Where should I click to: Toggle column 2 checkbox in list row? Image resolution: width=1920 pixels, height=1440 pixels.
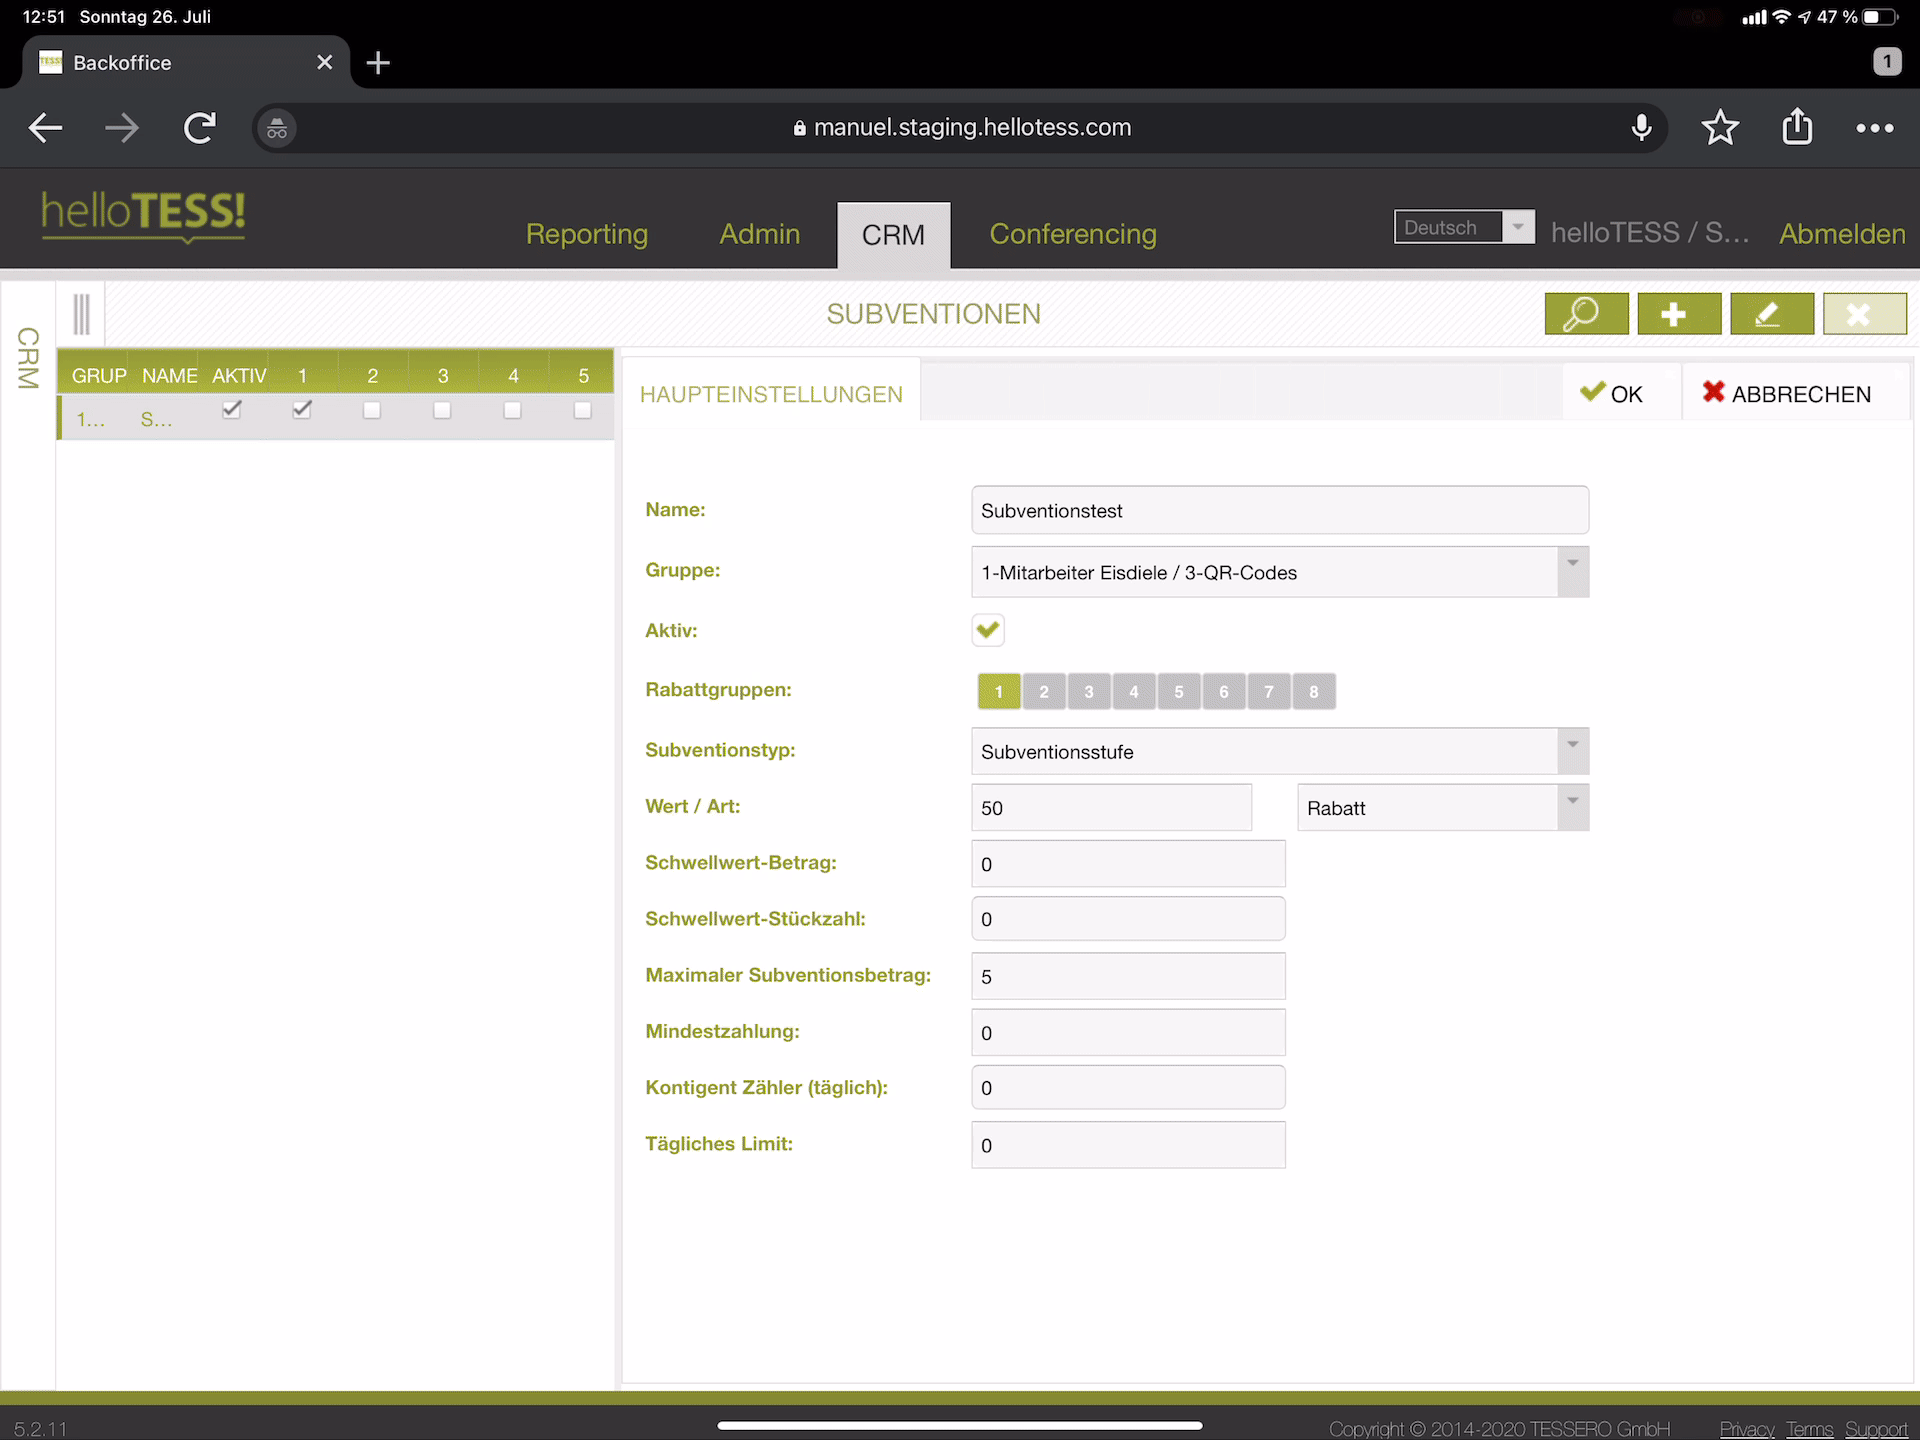pyautogui.click(x=372, y=410)
